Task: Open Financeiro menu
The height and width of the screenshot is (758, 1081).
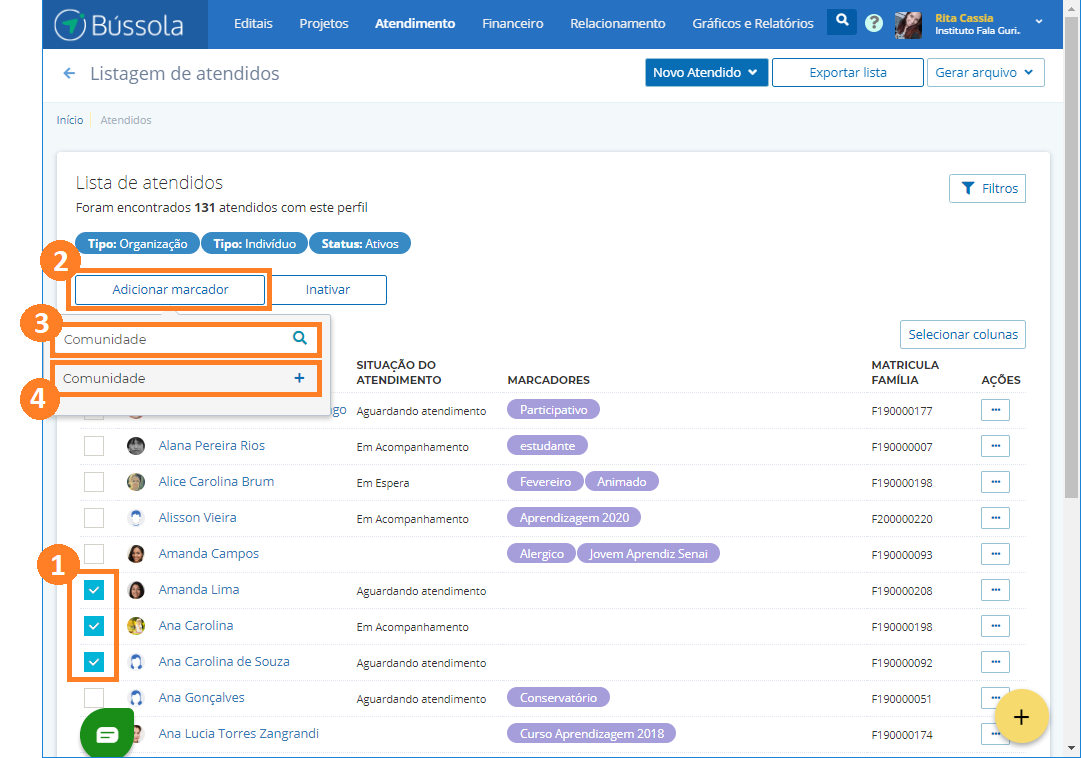Action: pyautogui.click(x=512, y=23)
